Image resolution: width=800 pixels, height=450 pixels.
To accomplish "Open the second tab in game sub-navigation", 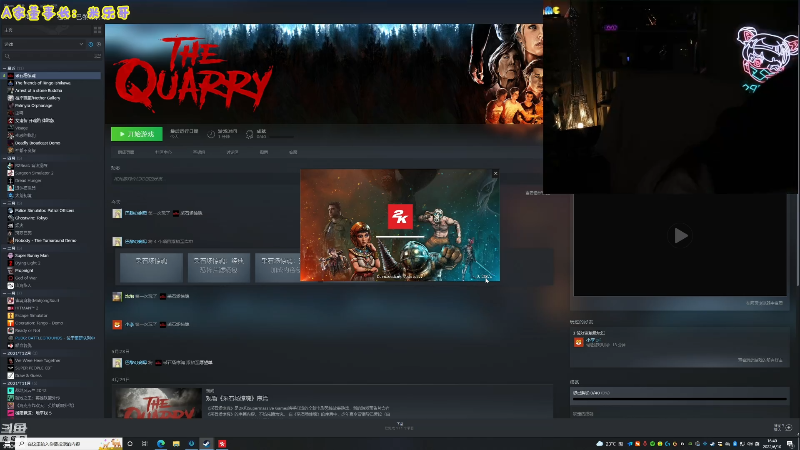I will 163,152.
